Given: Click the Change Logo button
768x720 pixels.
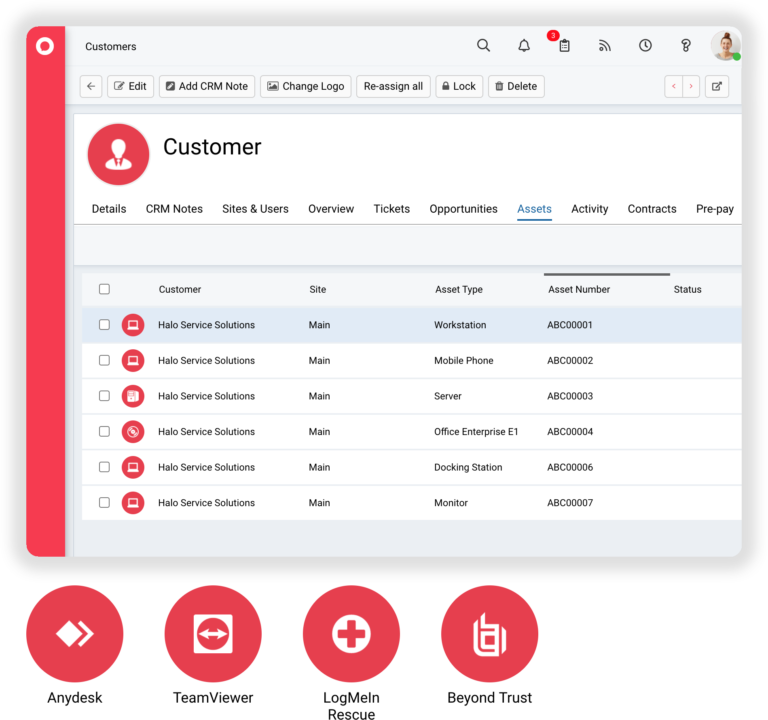Looking at the screenshot, I should [306, 86].
